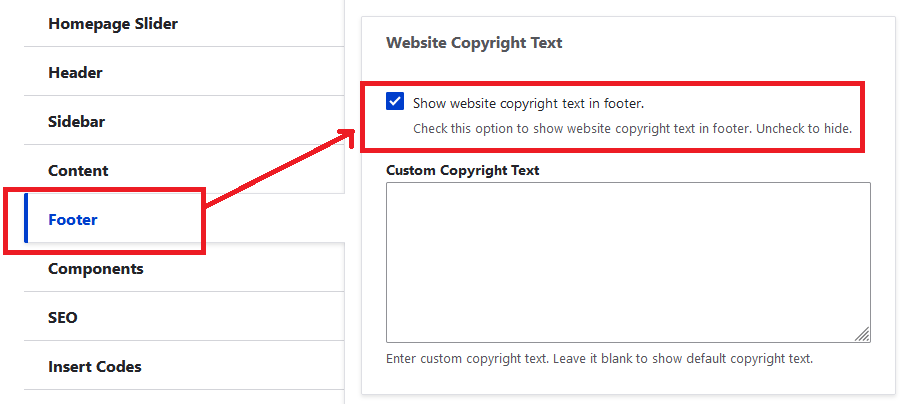Select the active Footer tab
Viewport: 903px width, 404px height.
pyautogui.click(x=73, y=219)
